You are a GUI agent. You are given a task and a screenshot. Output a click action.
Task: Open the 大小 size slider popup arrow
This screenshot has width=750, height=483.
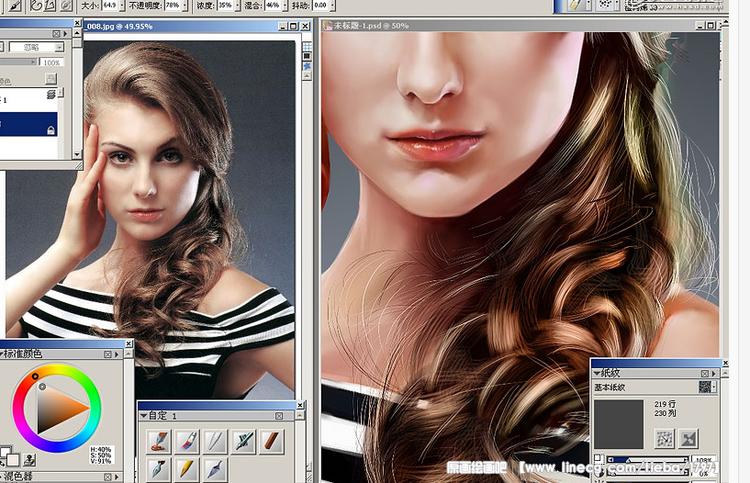click(x=121, y=5)
